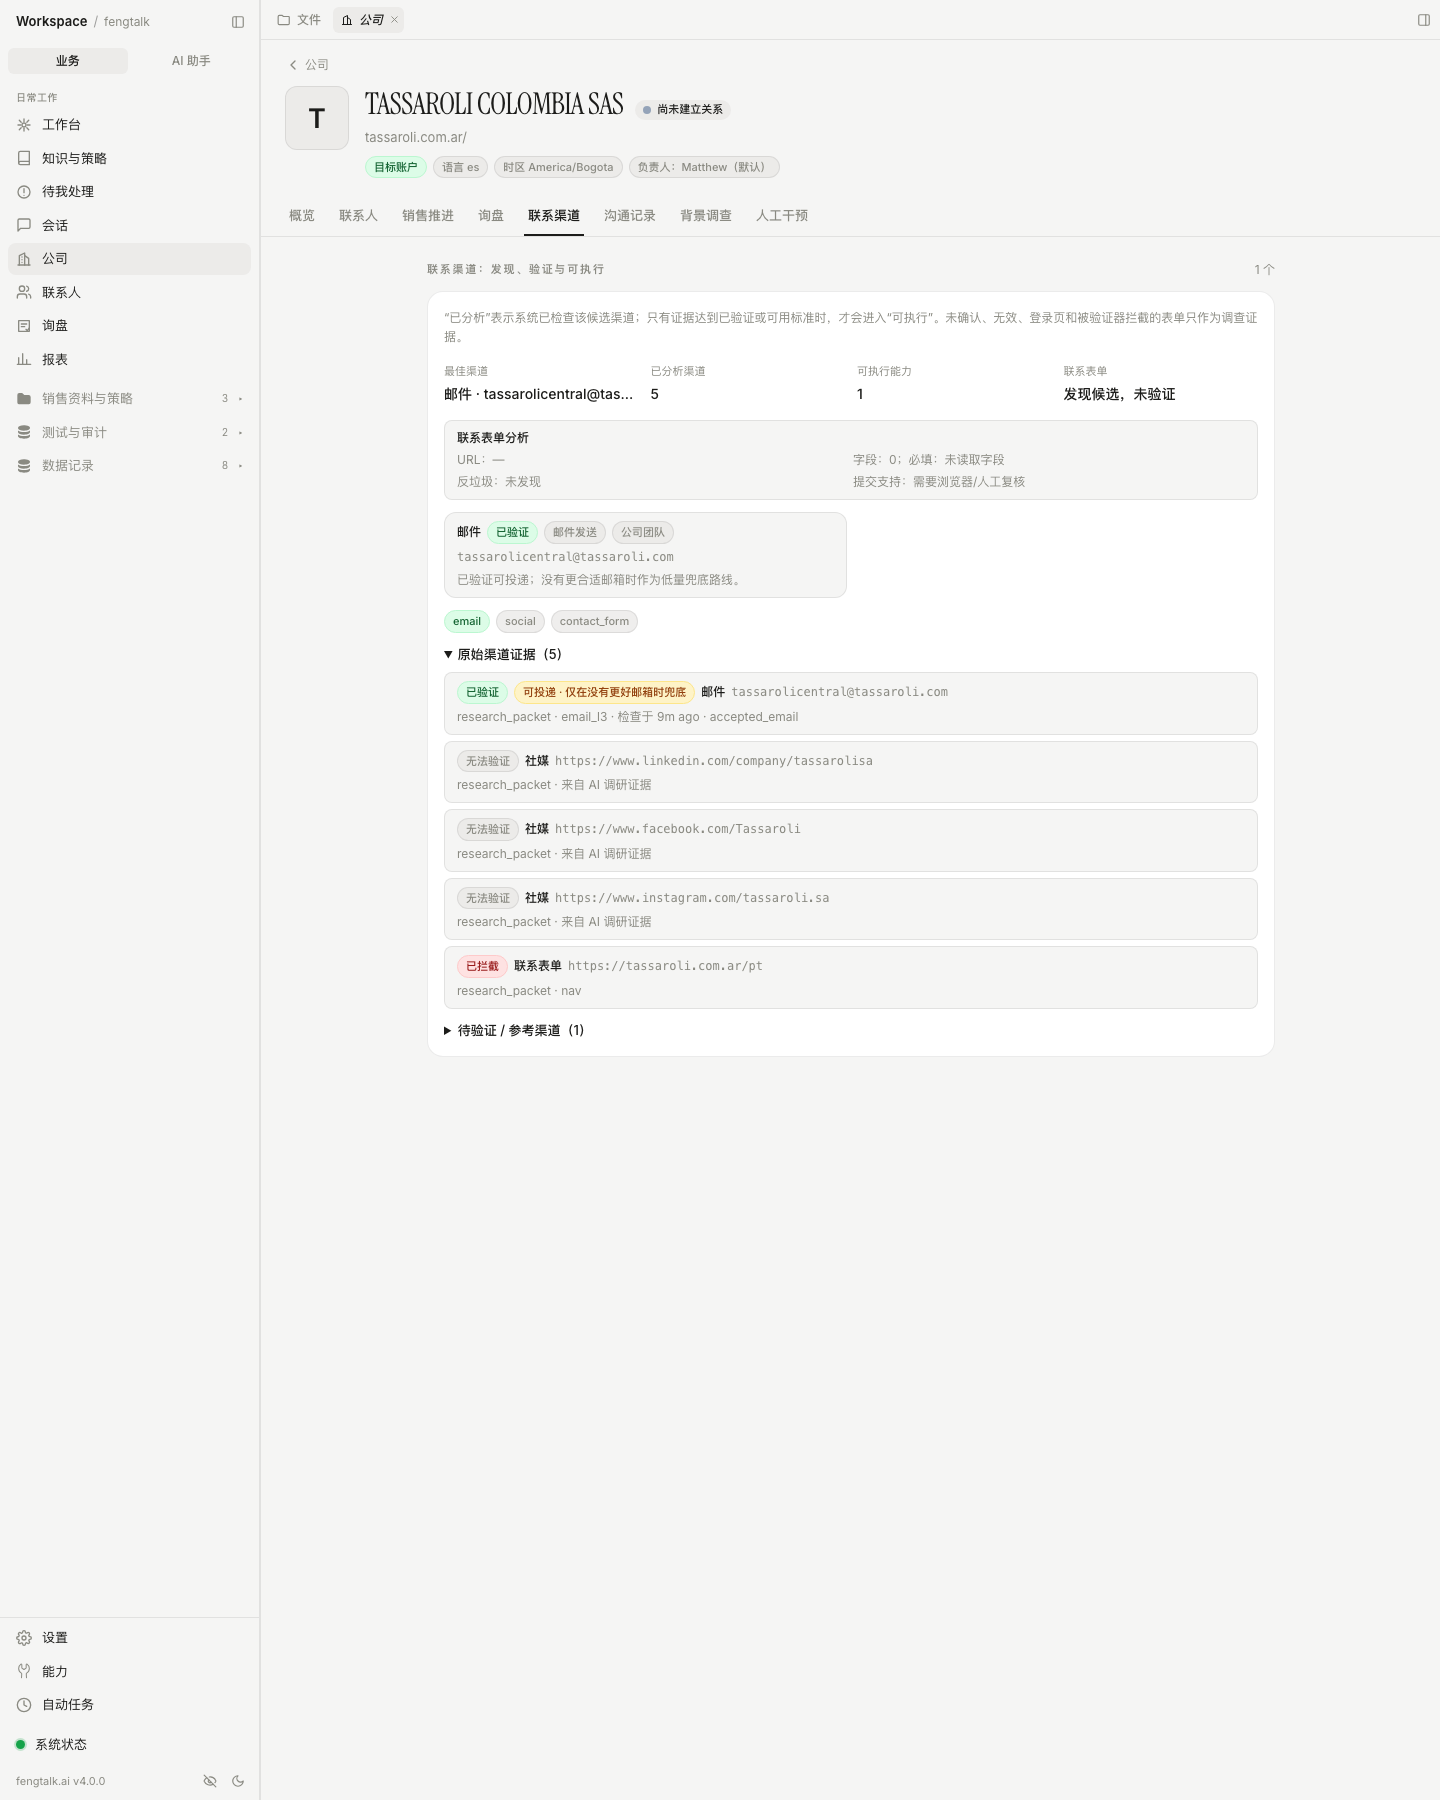Expand 待验证 / 参考渠道 (1) section
The width and height of the screenshot is (1440, 1800).
(514, 1031)
